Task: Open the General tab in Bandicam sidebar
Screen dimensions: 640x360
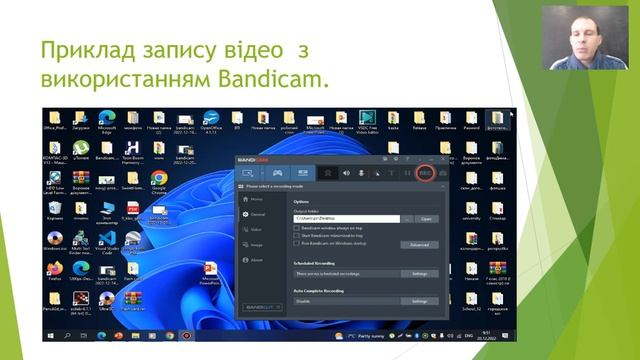Action: pos(253,214)
